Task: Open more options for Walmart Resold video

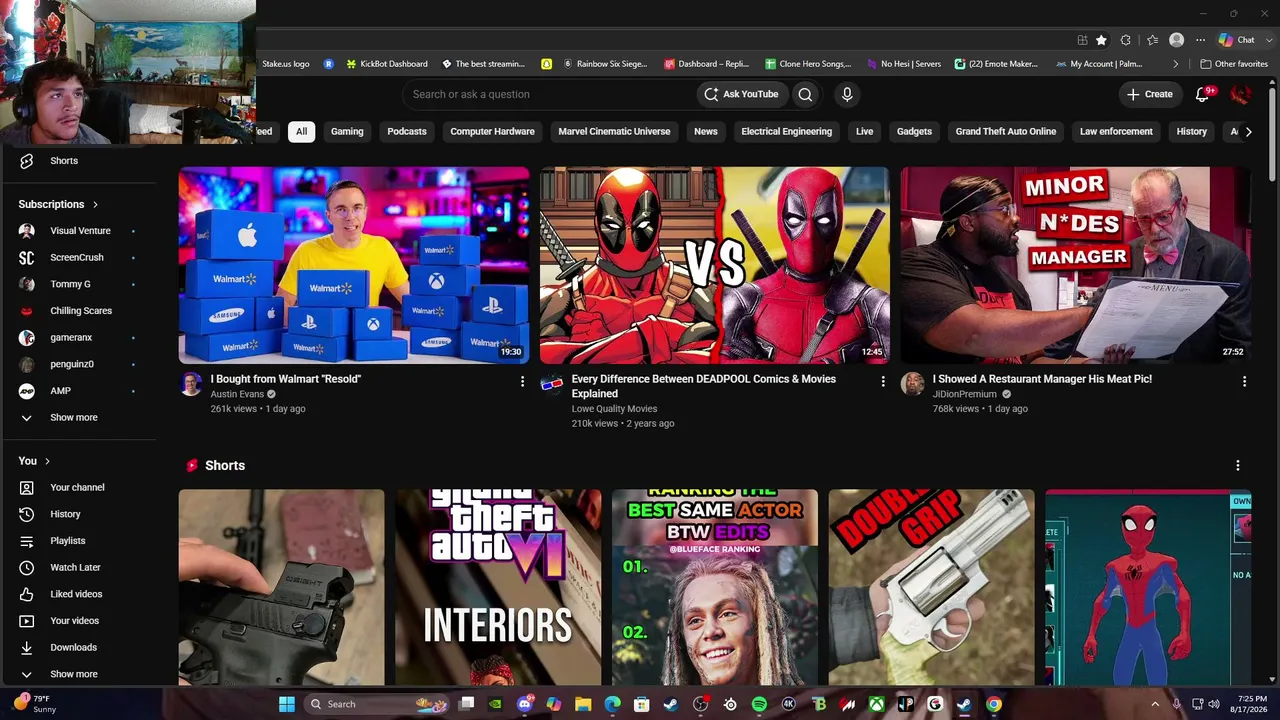Action: (x=522, y=381)
